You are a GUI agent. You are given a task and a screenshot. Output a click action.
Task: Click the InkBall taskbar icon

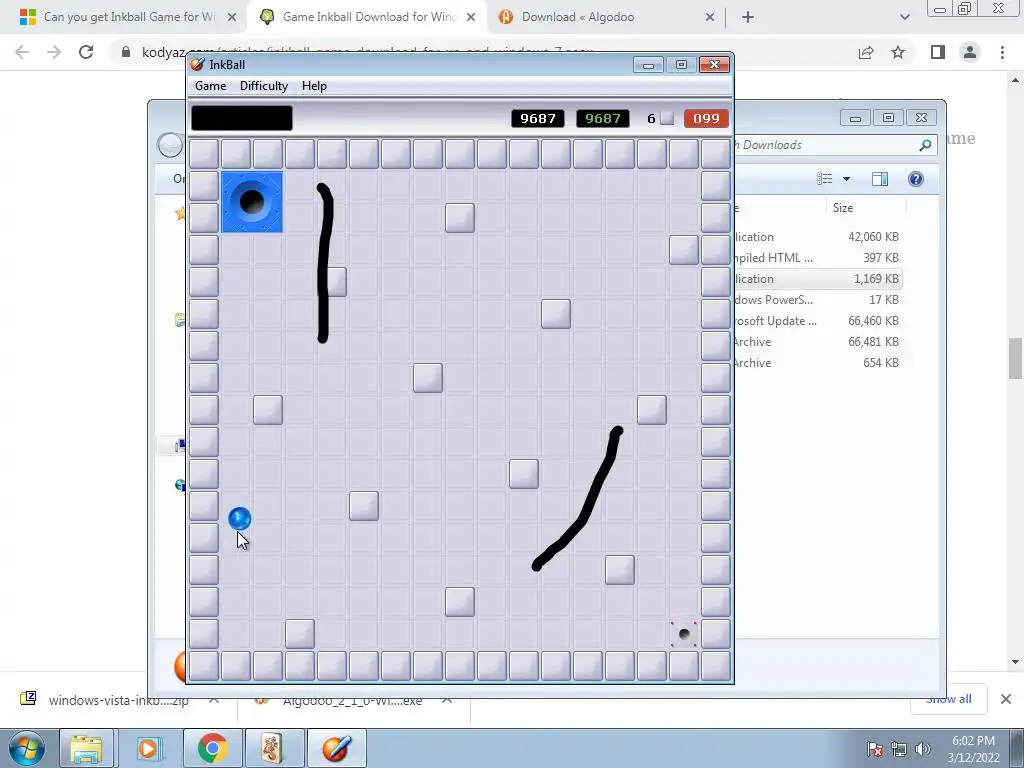336,748
